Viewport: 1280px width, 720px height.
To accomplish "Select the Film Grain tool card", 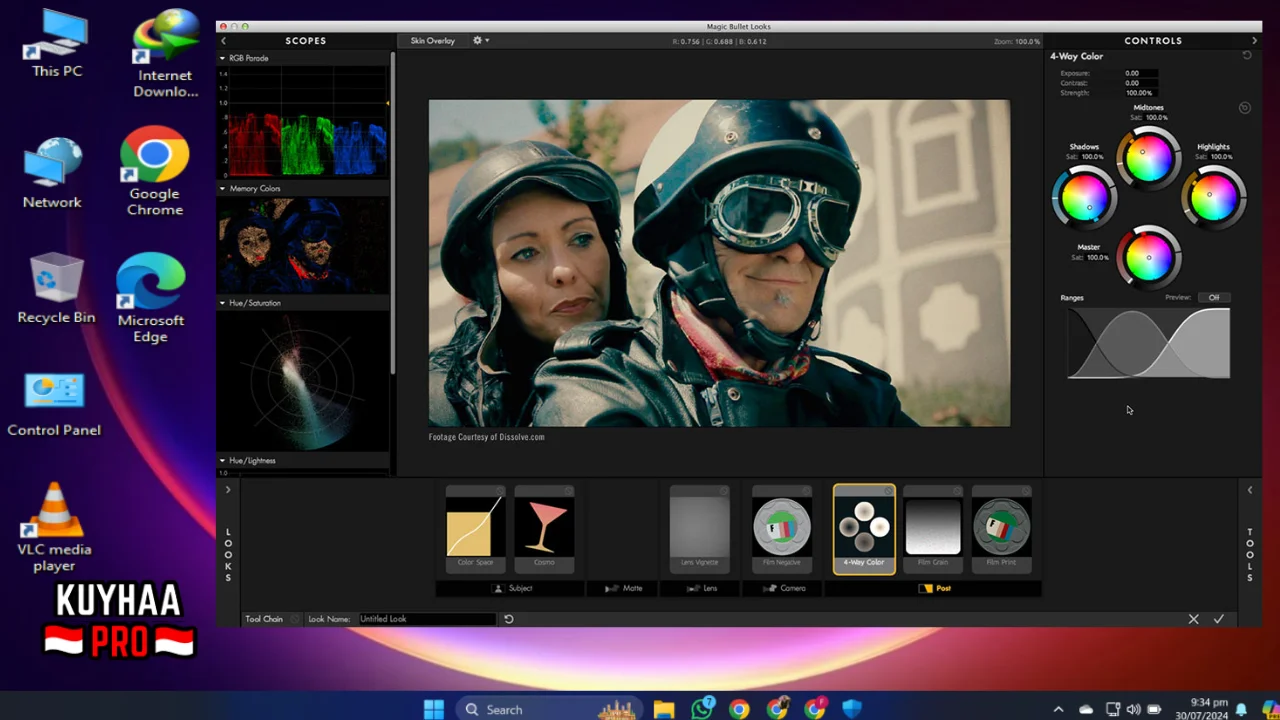I will (x=932, y=529).
